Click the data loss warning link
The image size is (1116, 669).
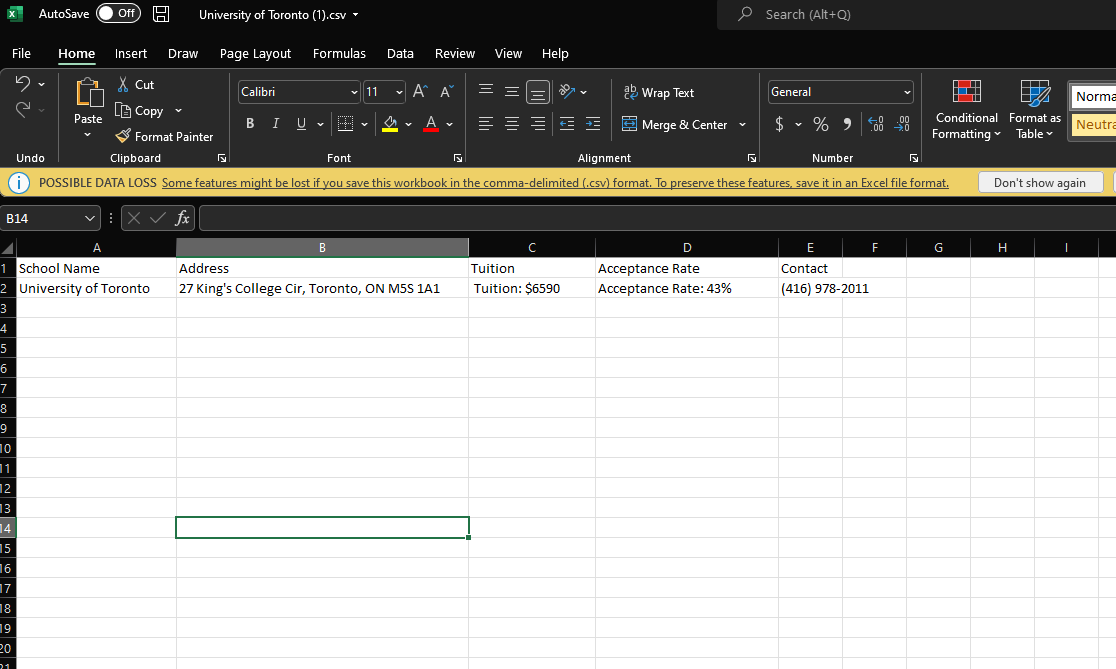click(555, 183)
